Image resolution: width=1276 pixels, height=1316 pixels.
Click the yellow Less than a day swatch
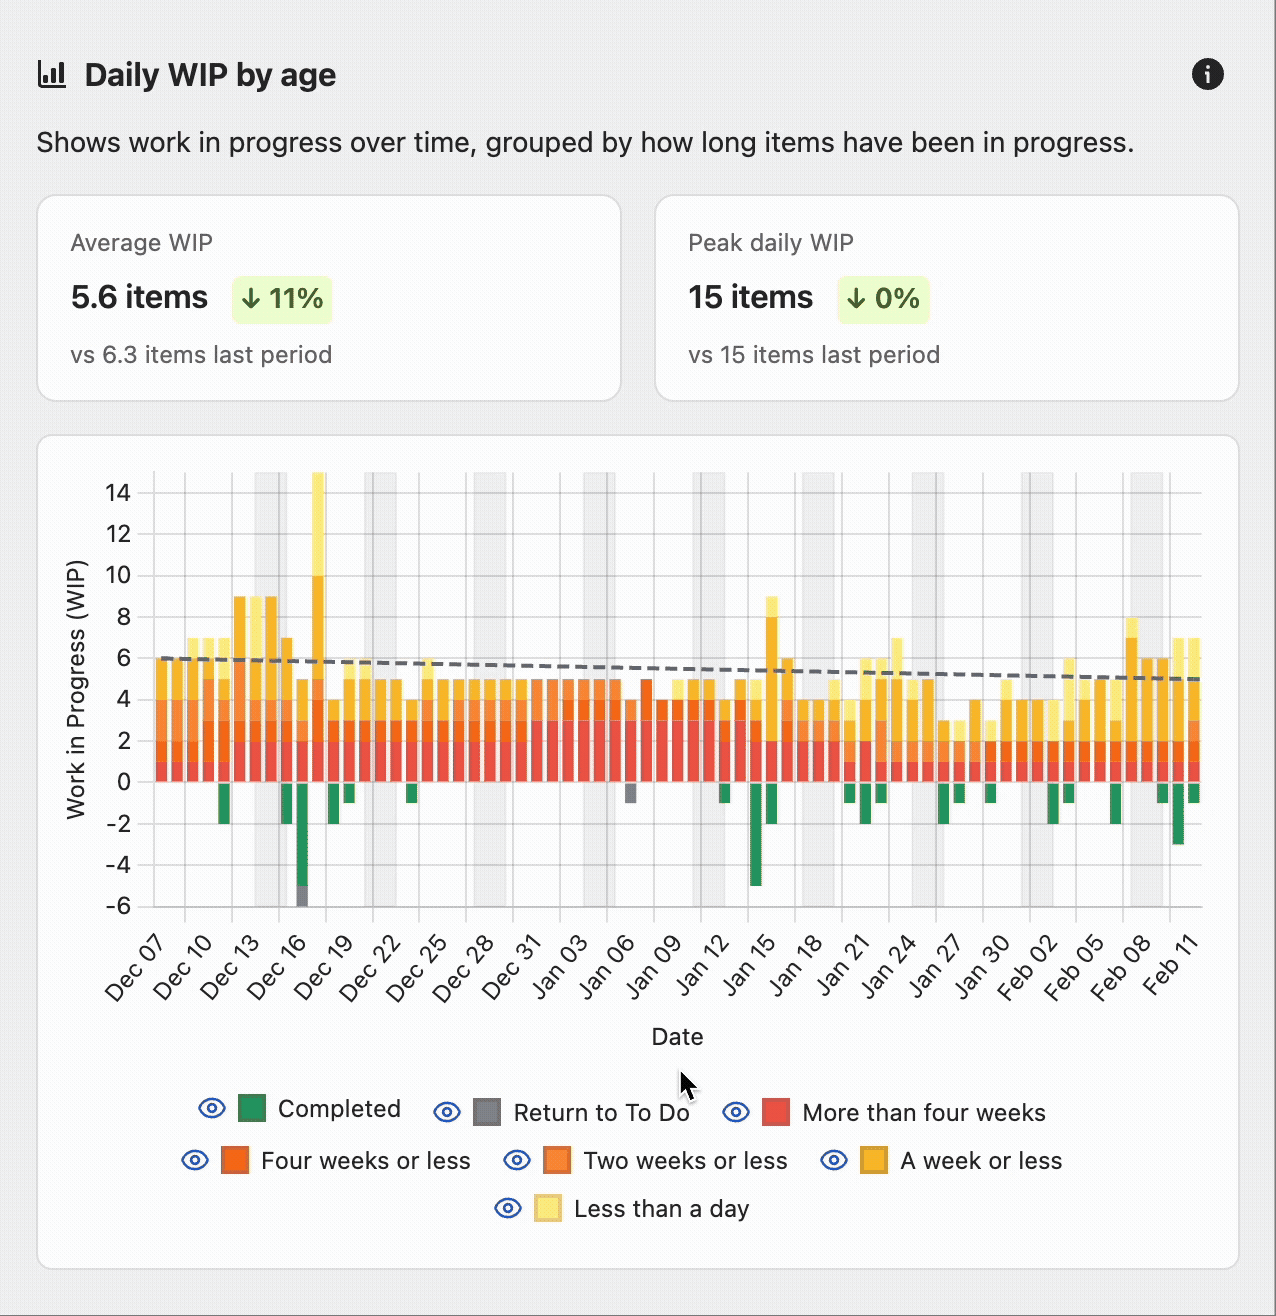coord(548,1208)
